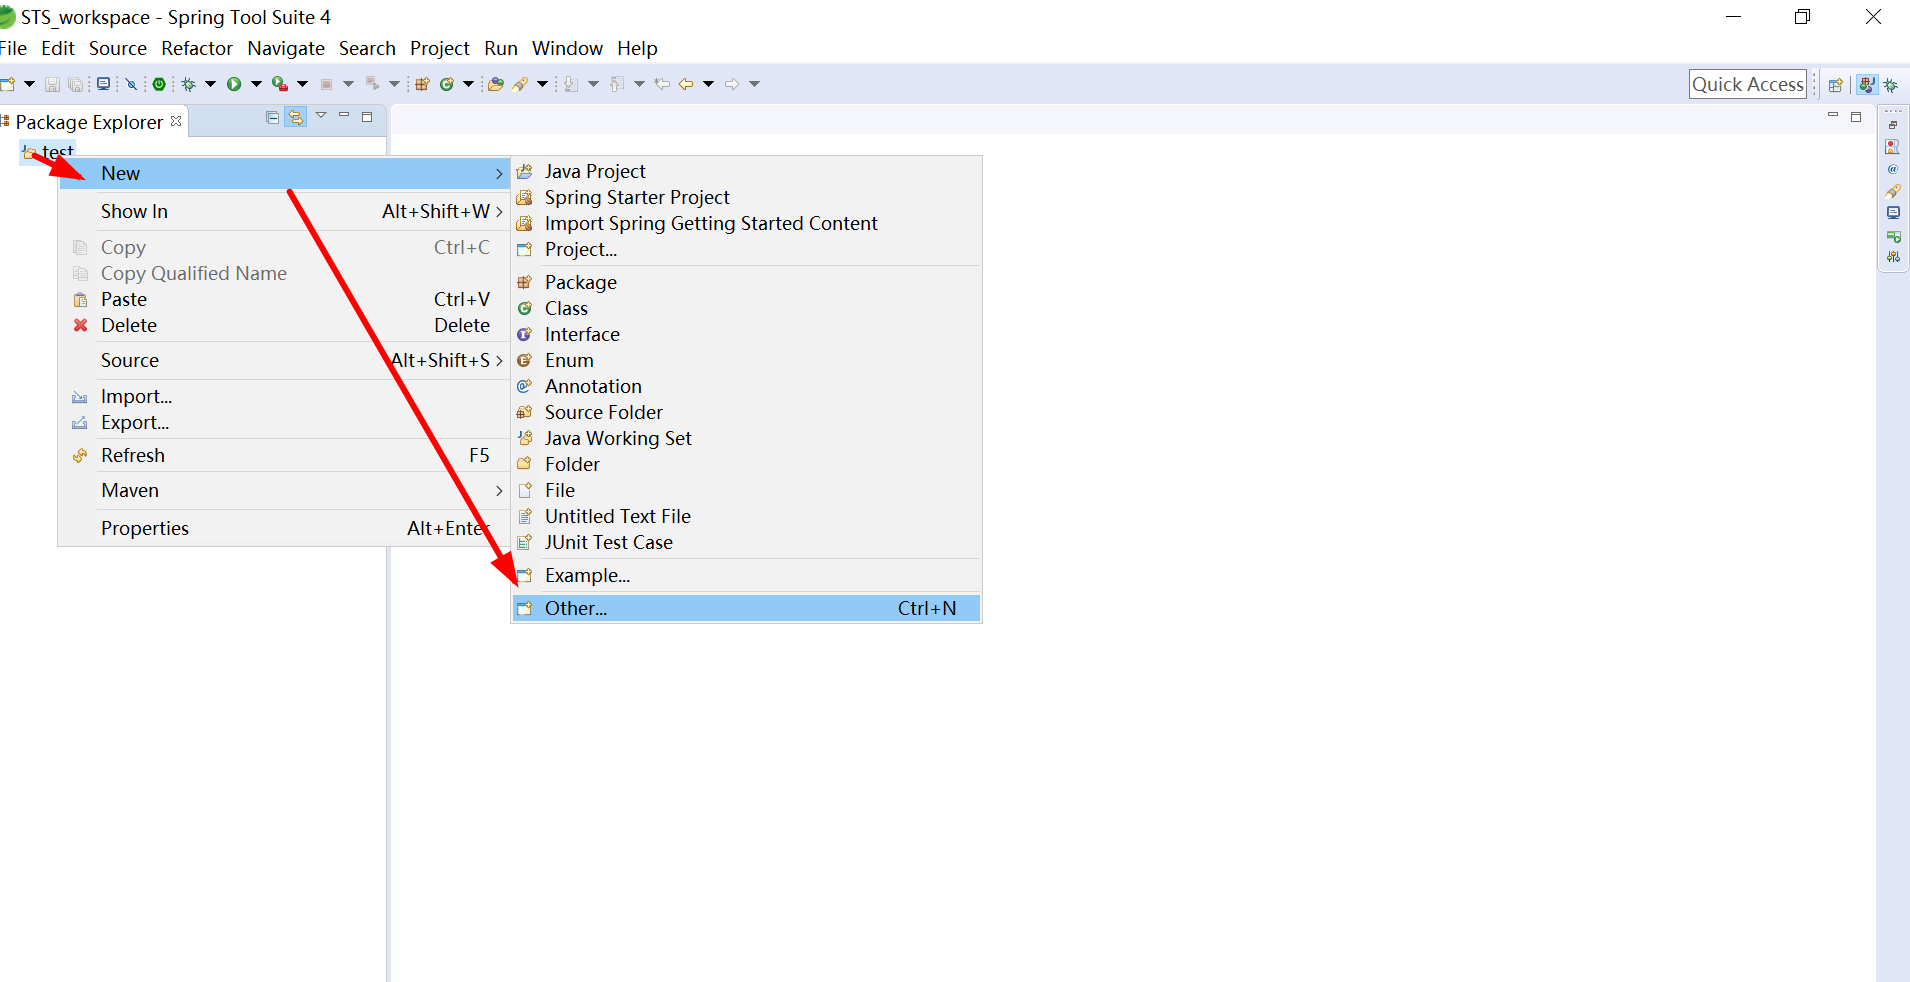Open the dropdown arrow next to New wizard icon
This screenshot has width=1910, height=982.
tap(29, 84)
